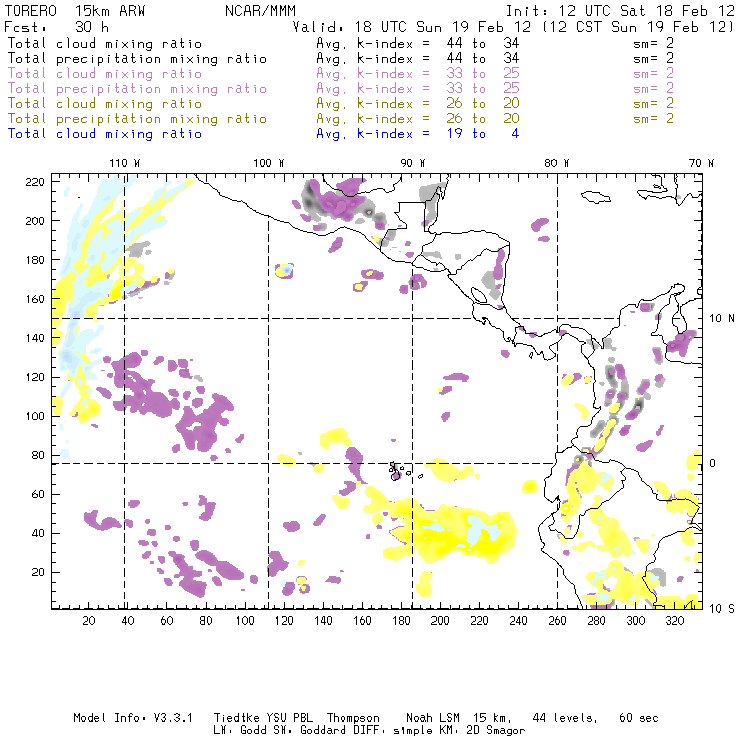Click the '320' x-axis grid label
The width and height of the screenshot is (740, 740).
coord(674,621)
